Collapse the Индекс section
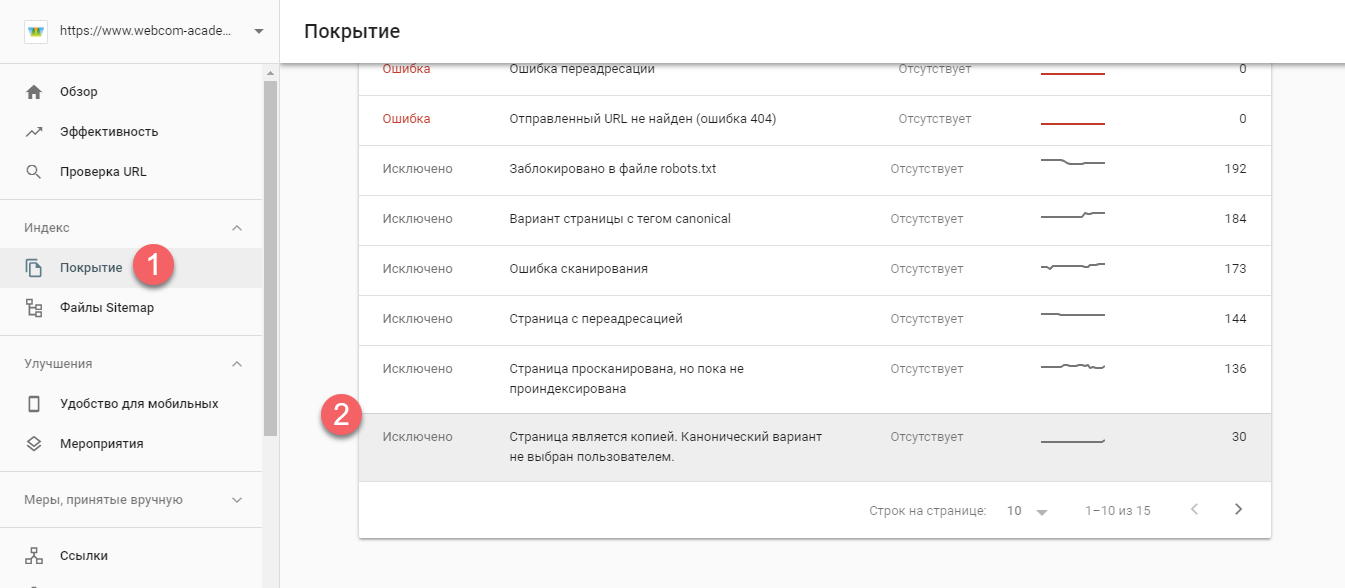 point(237,228)
